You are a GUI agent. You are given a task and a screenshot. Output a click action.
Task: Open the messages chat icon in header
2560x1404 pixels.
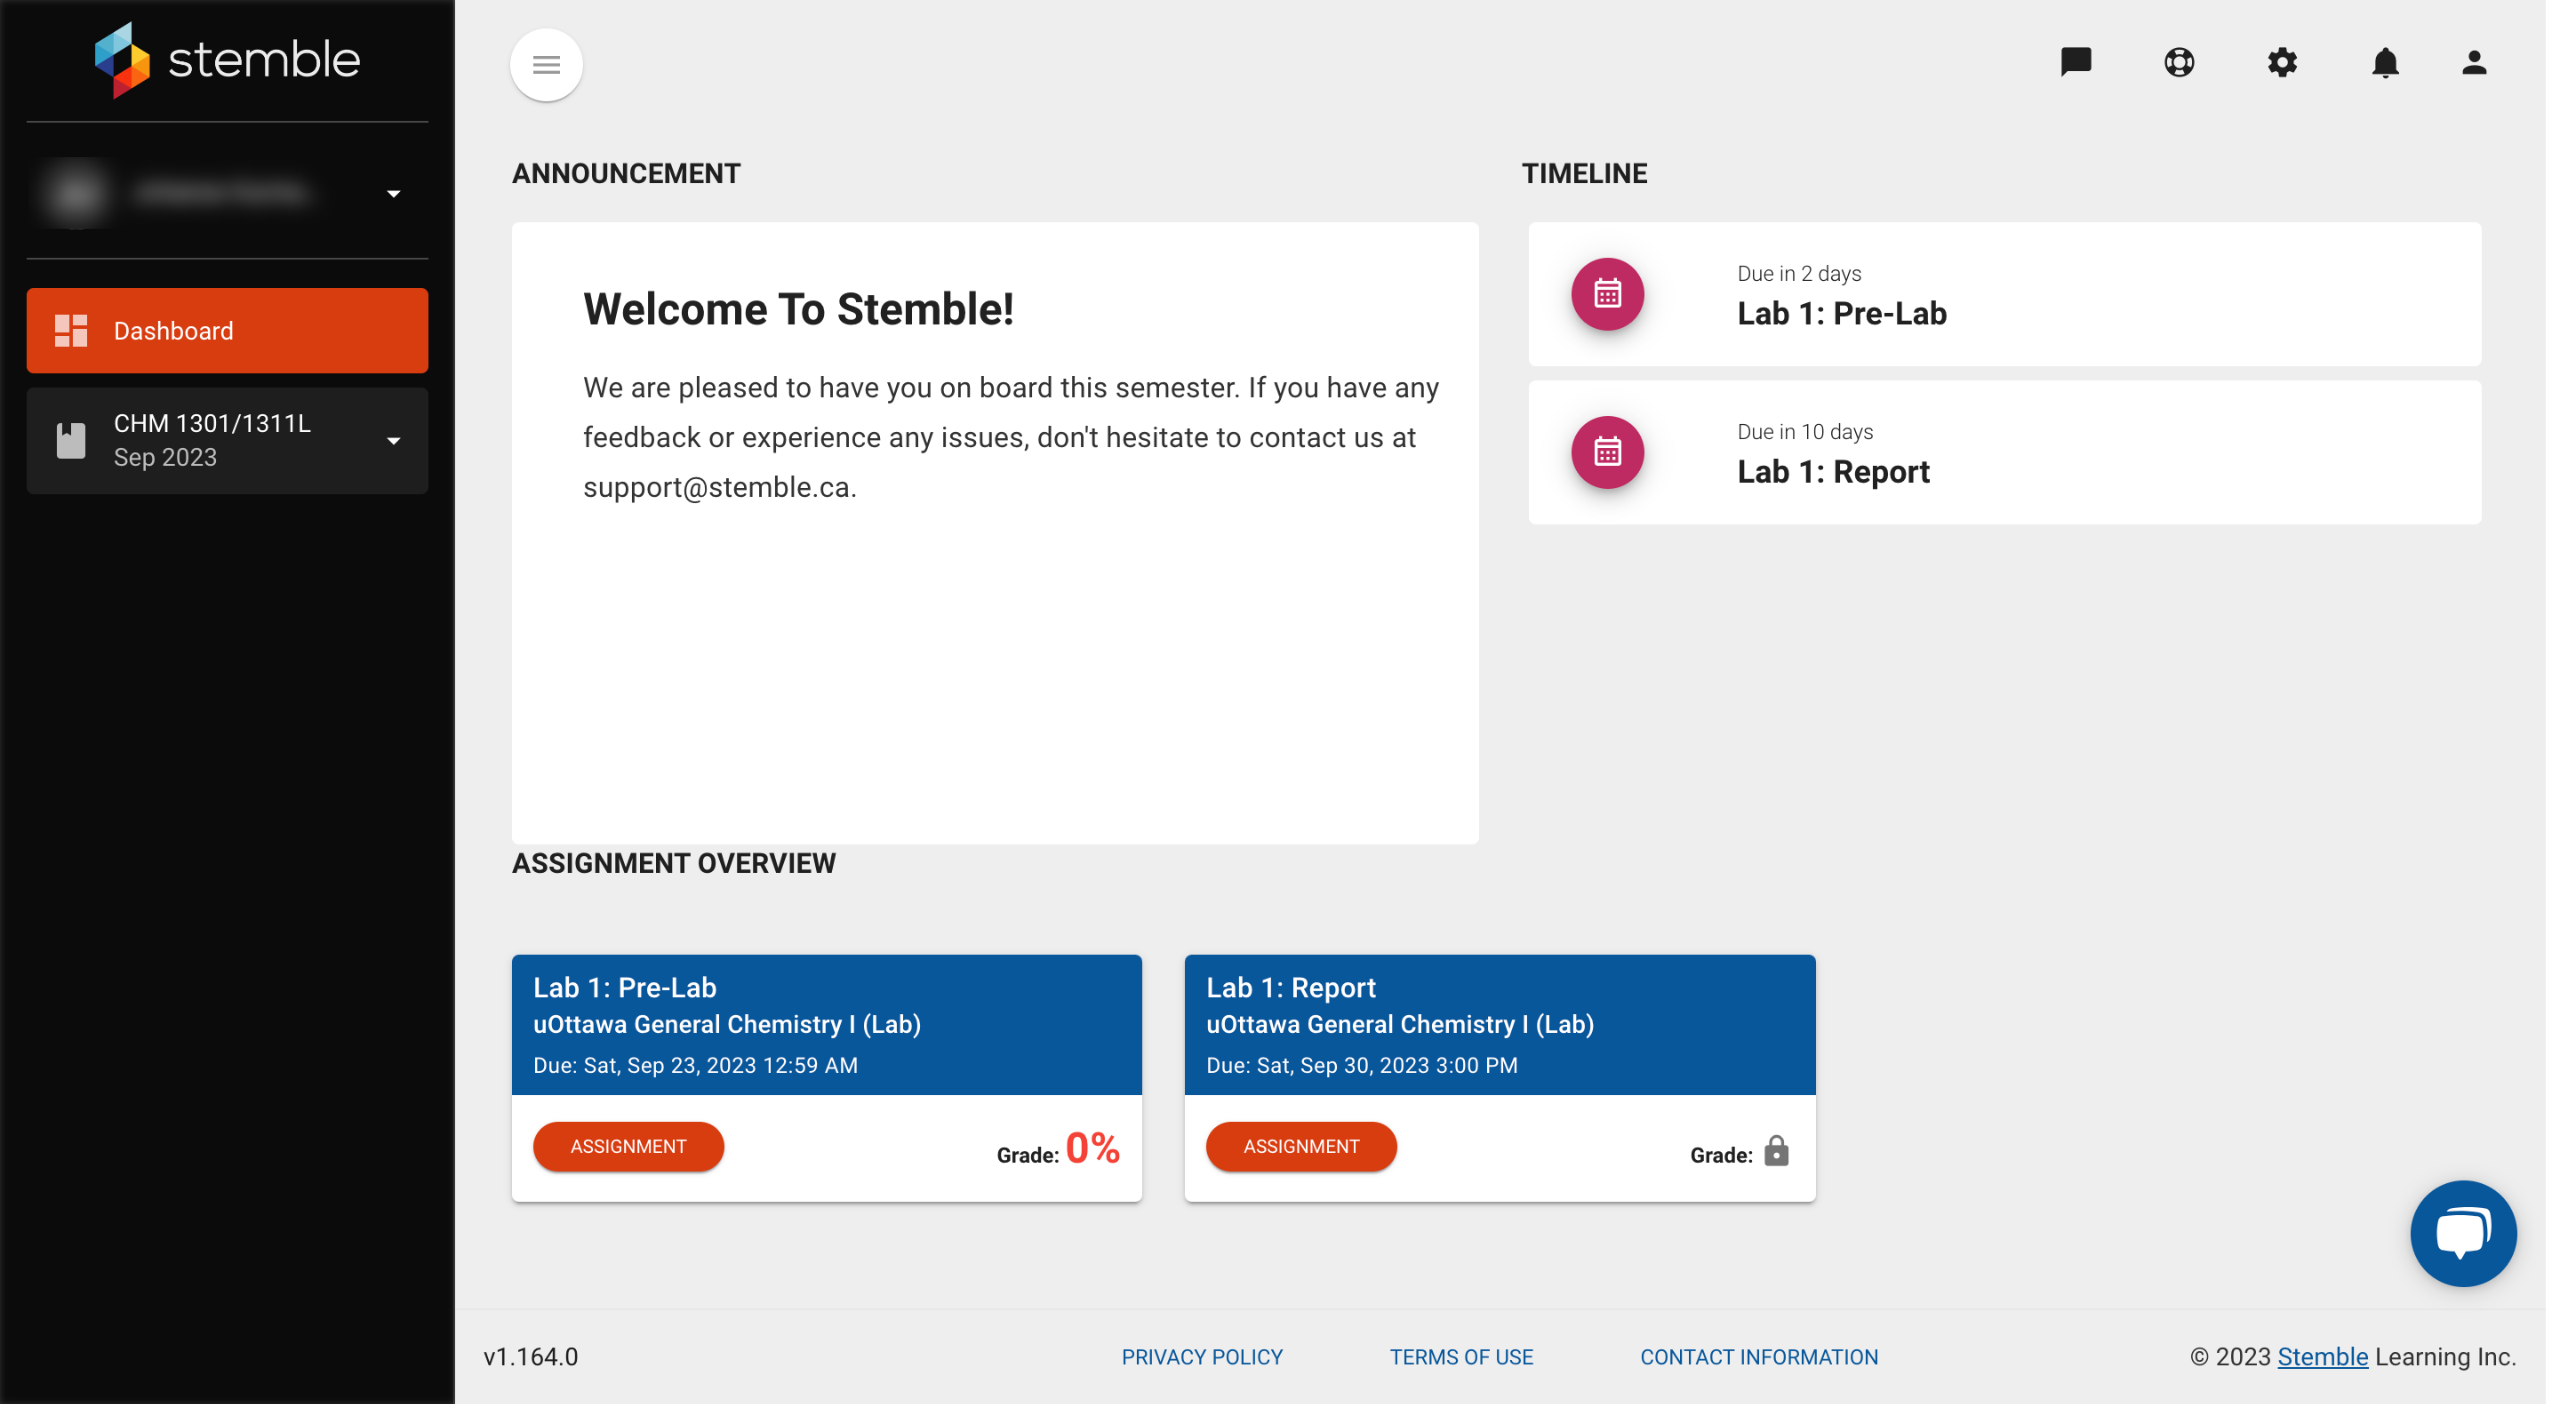click(x=2075, y=62)
